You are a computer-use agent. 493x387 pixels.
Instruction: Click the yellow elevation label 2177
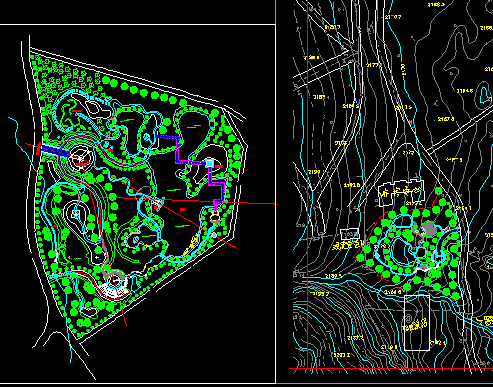pos(373,65)
